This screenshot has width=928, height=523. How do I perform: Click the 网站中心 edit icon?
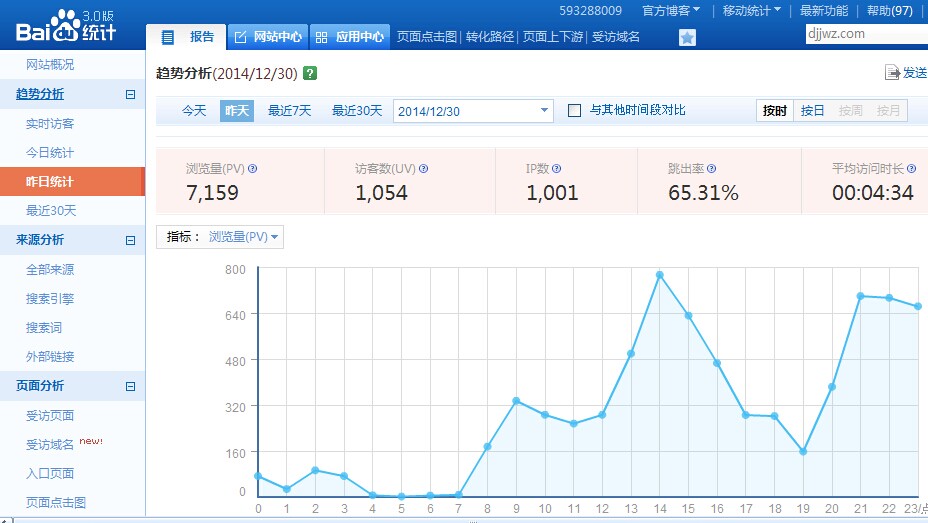pyautogui.click(x=240, y=37)
